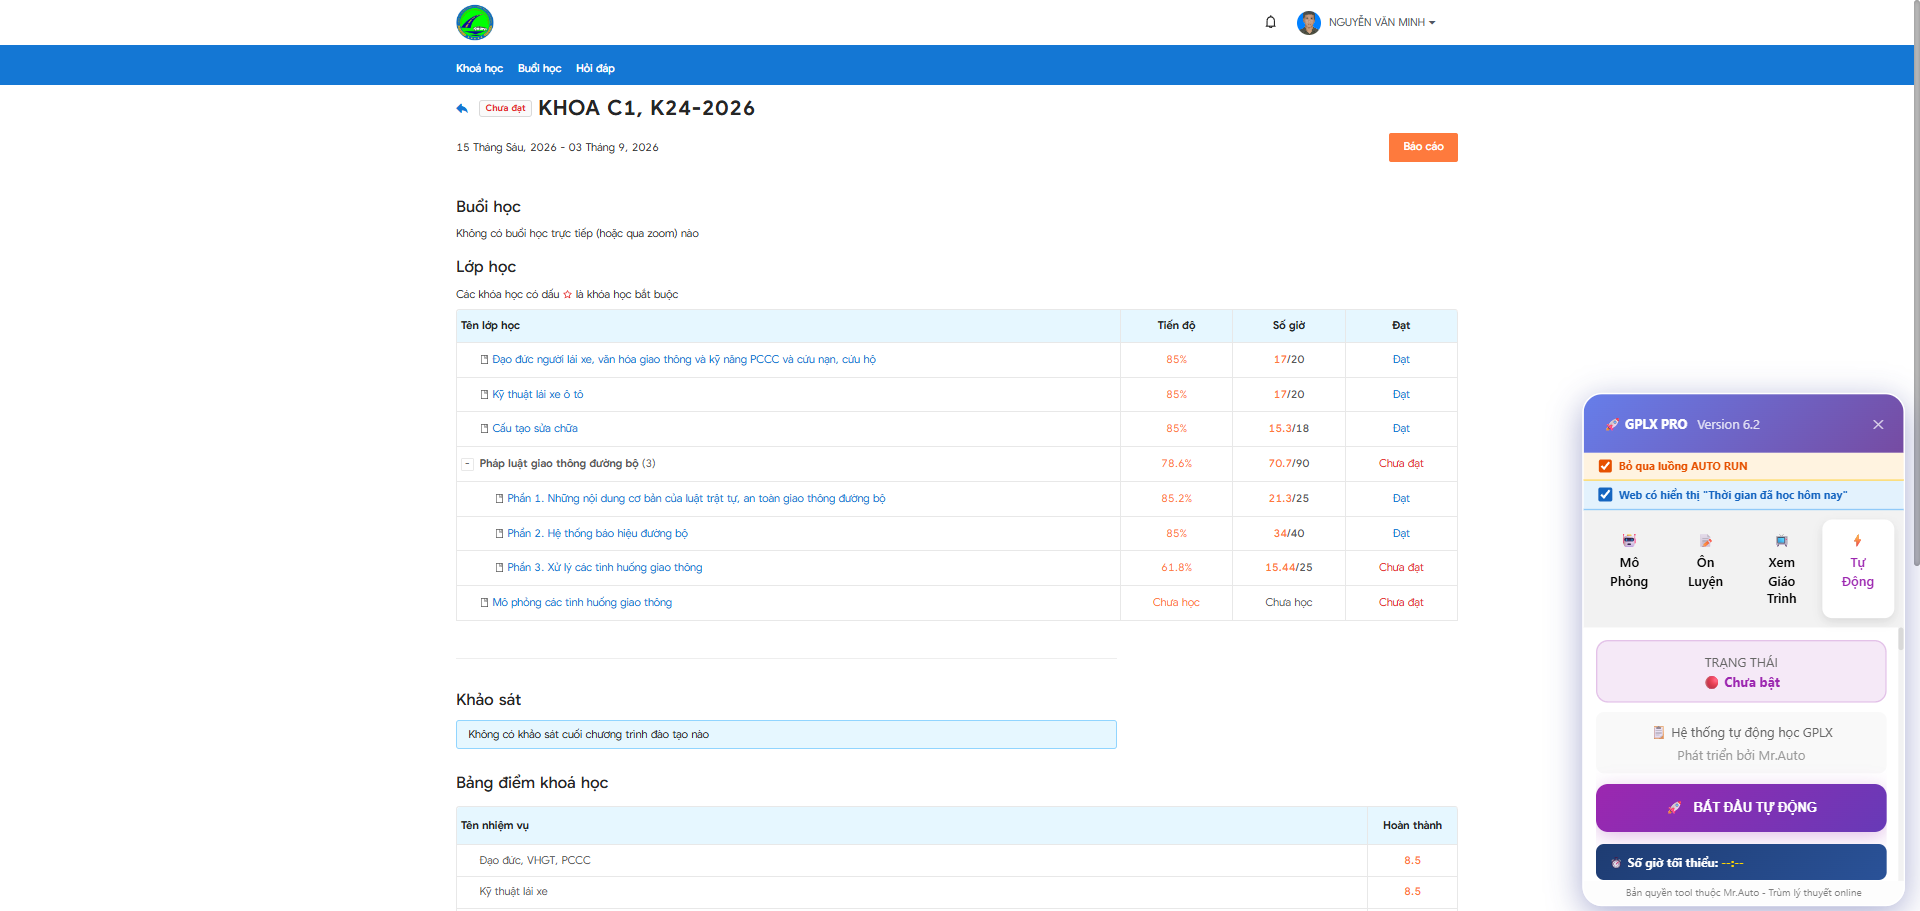Click document icon beside Mô phỏng các tình huống
This screenshot has height=911, width=1920.
point(484,603)
